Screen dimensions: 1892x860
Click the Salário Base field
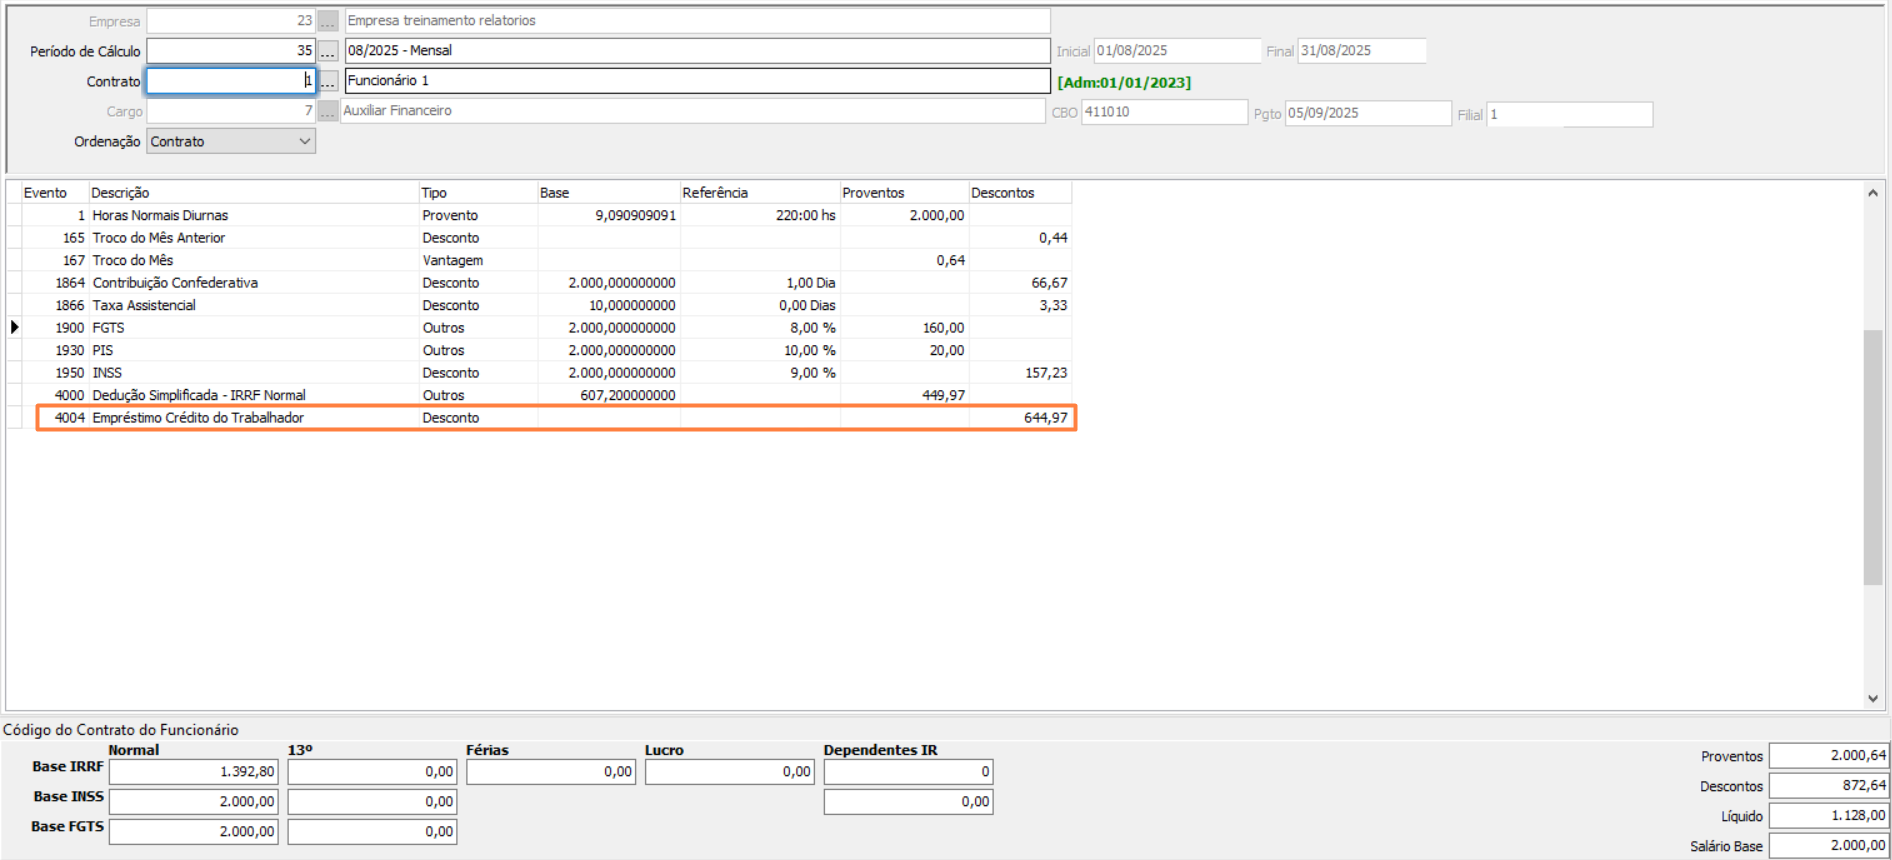tap(1829, 846)
